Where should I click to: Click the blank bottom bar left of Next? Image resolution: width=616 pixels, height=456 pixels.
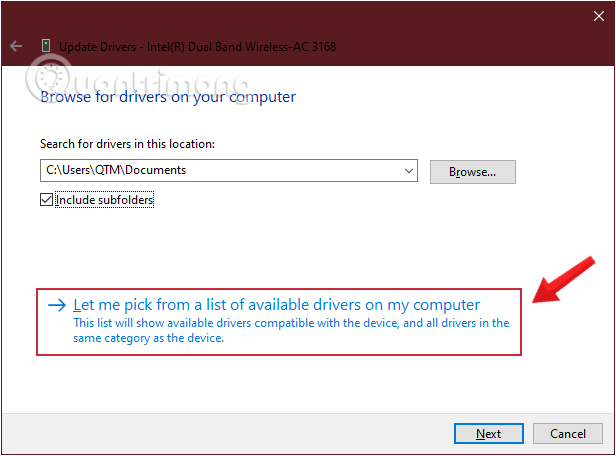[x=220, y=433]
